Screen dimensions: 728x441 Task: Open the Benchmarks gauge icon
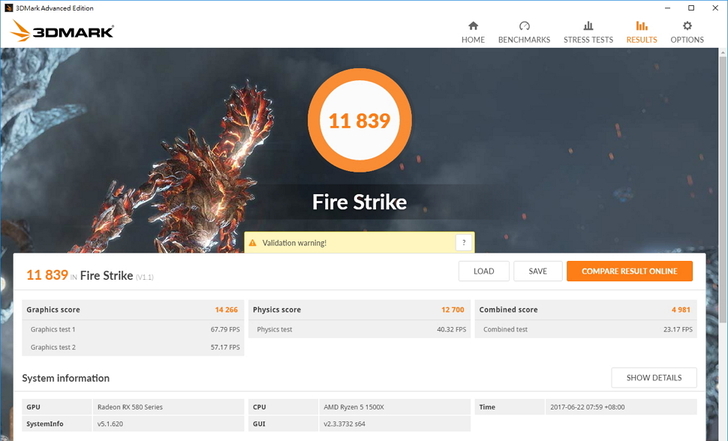point(524,26)
